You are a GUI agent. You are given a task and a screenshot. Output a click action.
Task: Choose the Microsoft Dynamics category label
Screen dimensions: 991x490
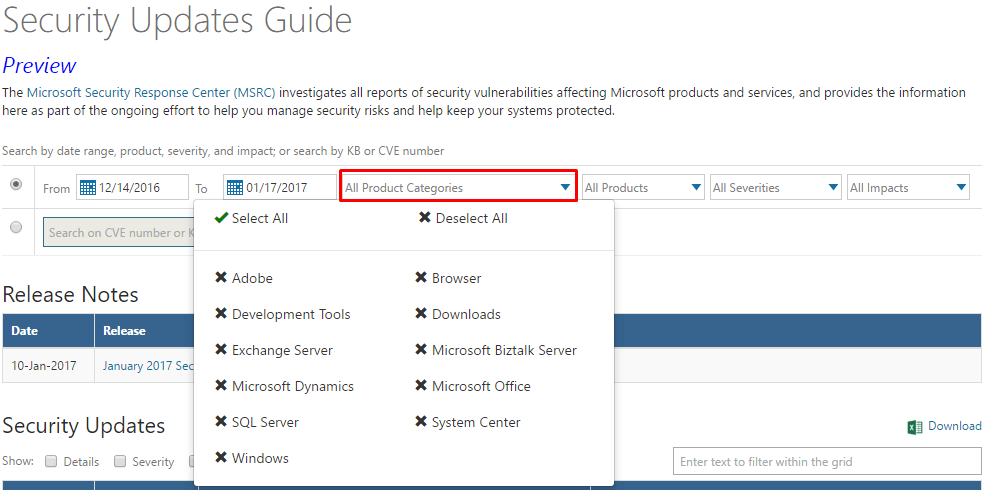[293, 386]
